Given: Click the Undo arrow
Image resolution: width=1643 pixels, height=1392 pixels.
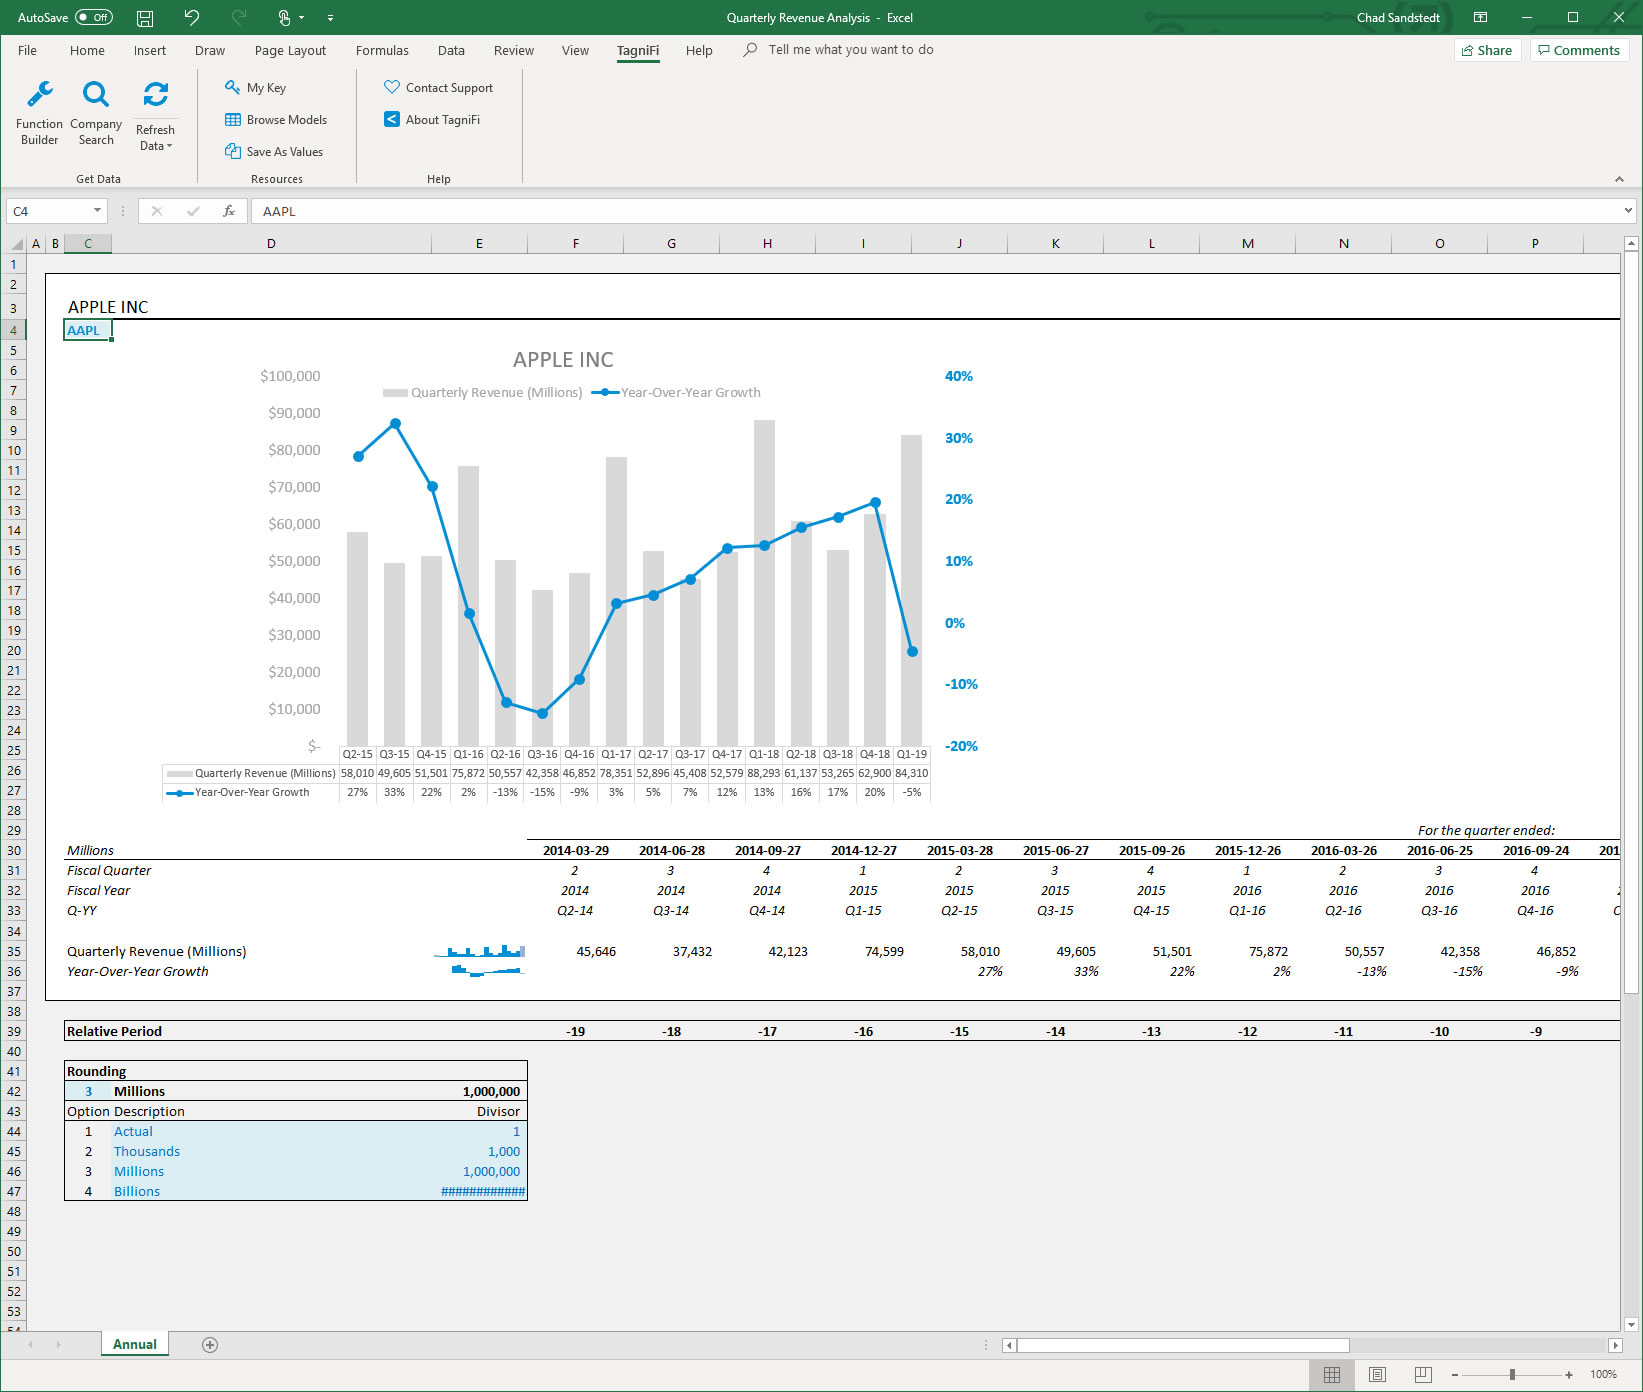Looking at the screenshot, I should click(191, 18).
